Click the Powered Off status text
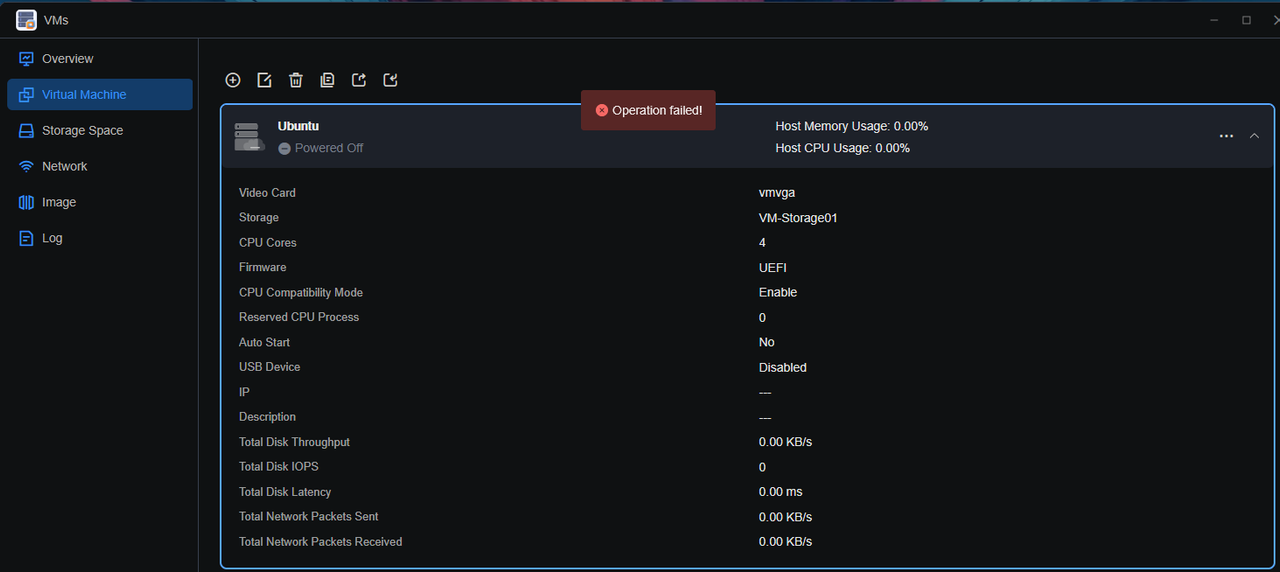Viewport: 1280px width, 572px height. (329, 148)
